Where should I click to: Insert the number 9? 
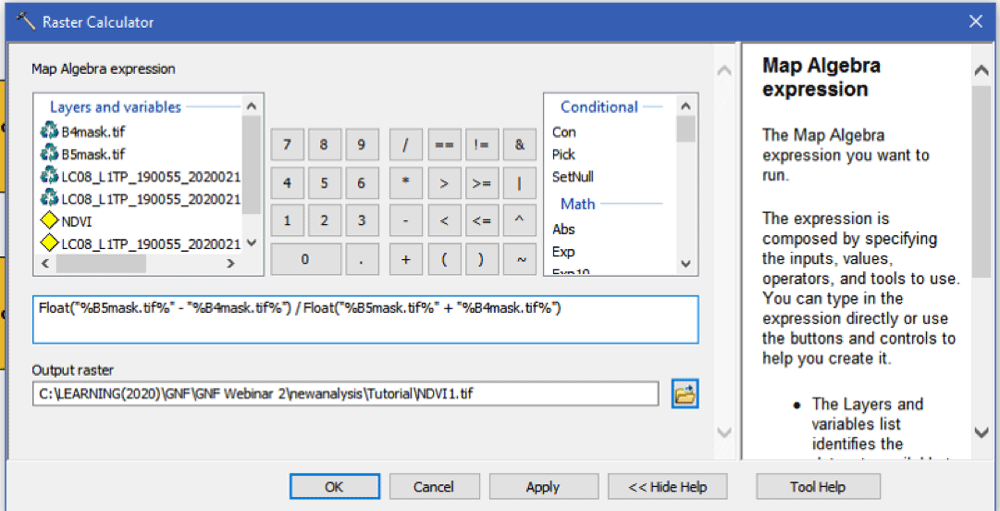tap(362, 145)
